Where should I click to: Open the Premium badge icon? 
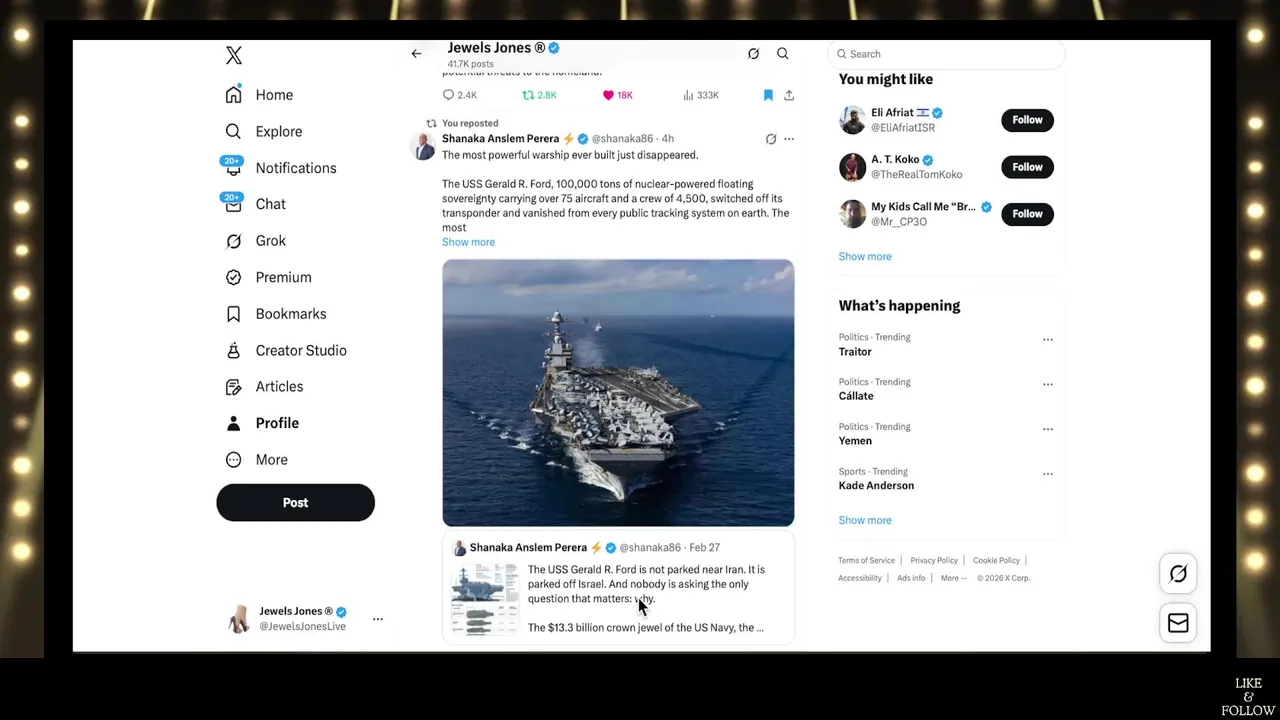click(x=233, y=277)
